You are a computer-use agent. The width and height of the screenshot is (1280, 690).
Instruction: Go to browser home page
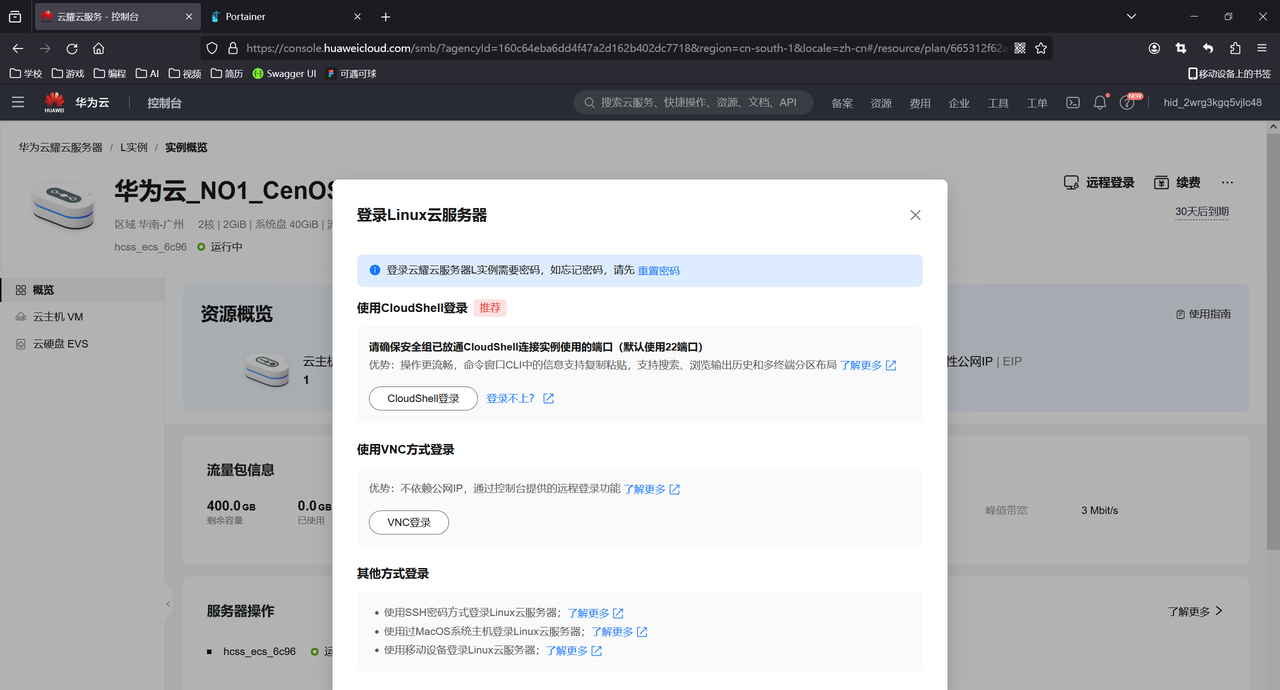(x=98, y=48)
